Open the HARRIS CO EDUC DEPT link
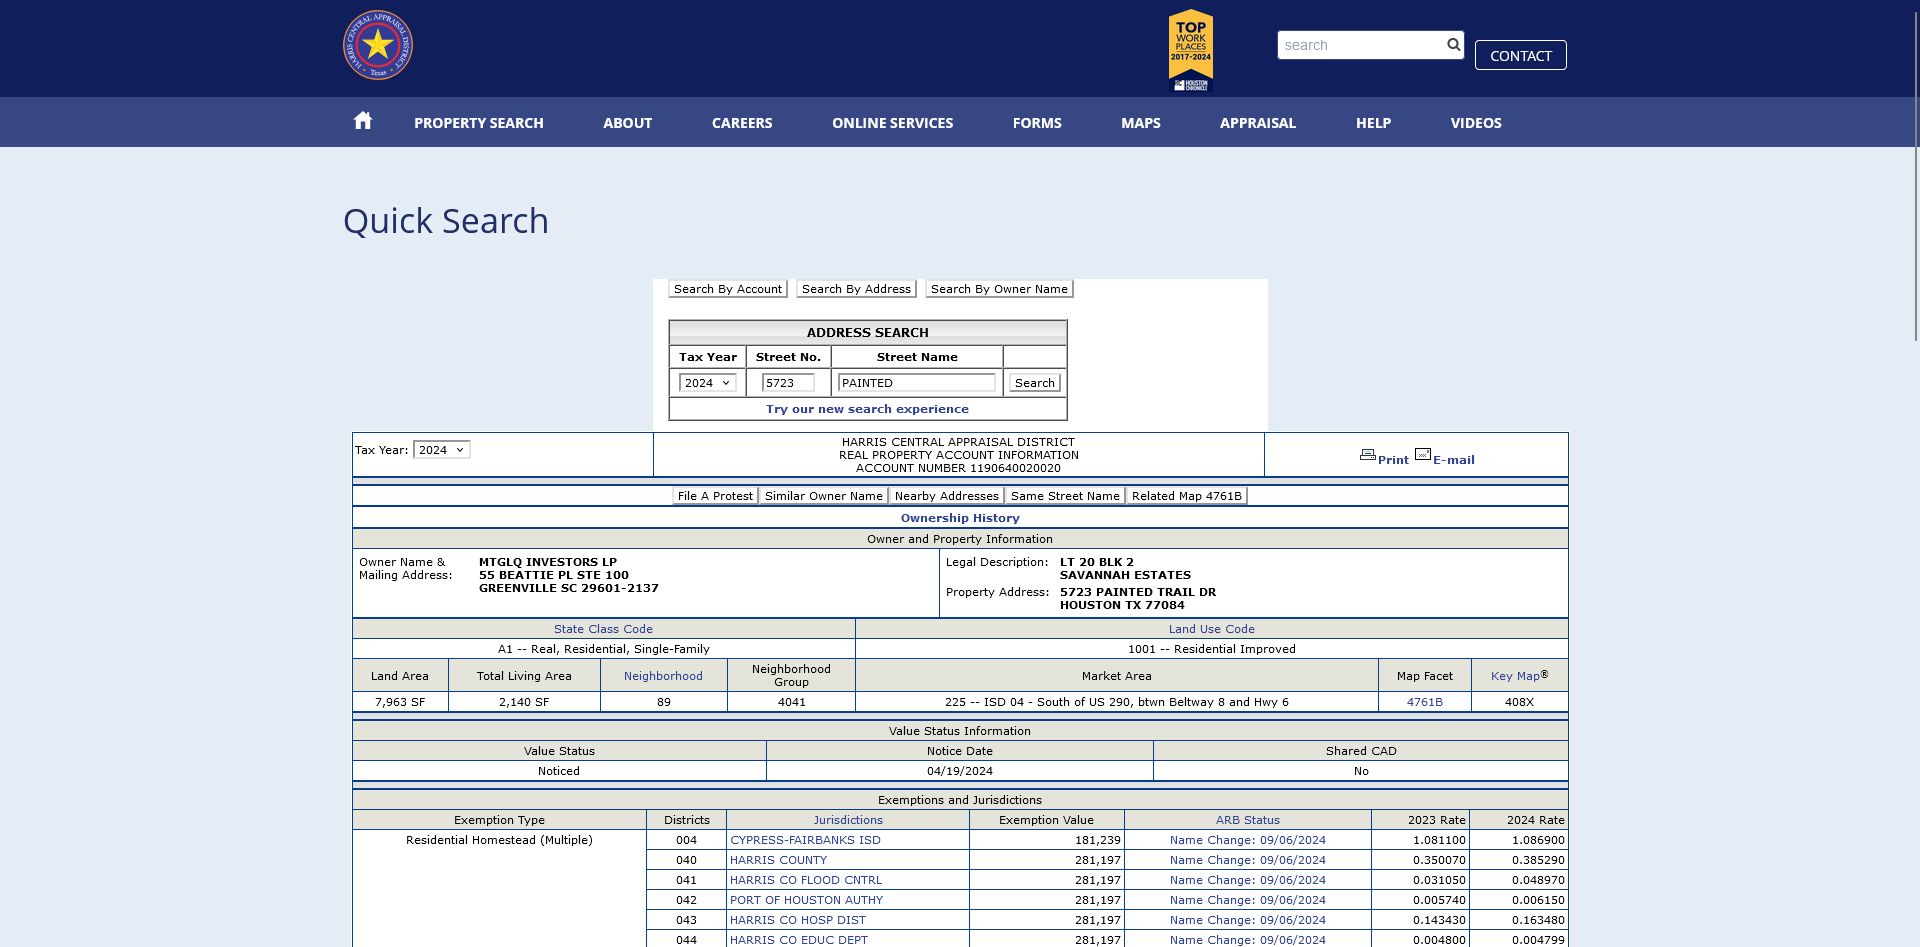1920x947 pixels. pos(799,940)
